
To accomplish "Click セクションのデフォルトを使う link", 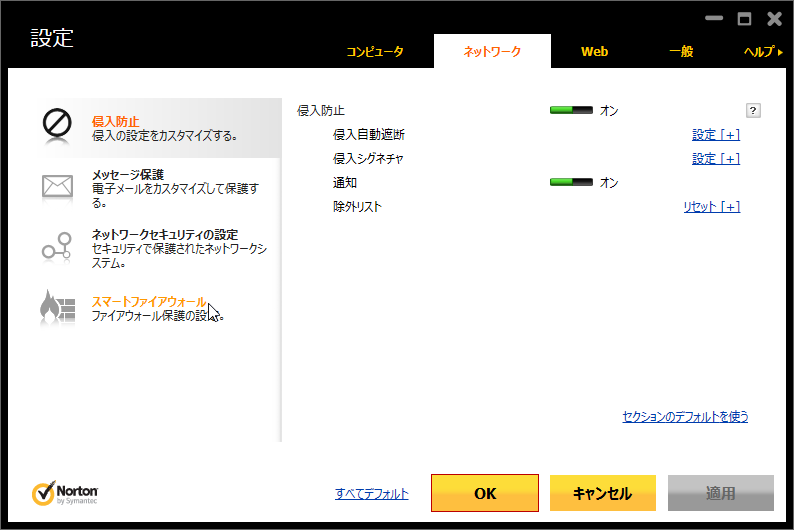I will click(685, 417).
